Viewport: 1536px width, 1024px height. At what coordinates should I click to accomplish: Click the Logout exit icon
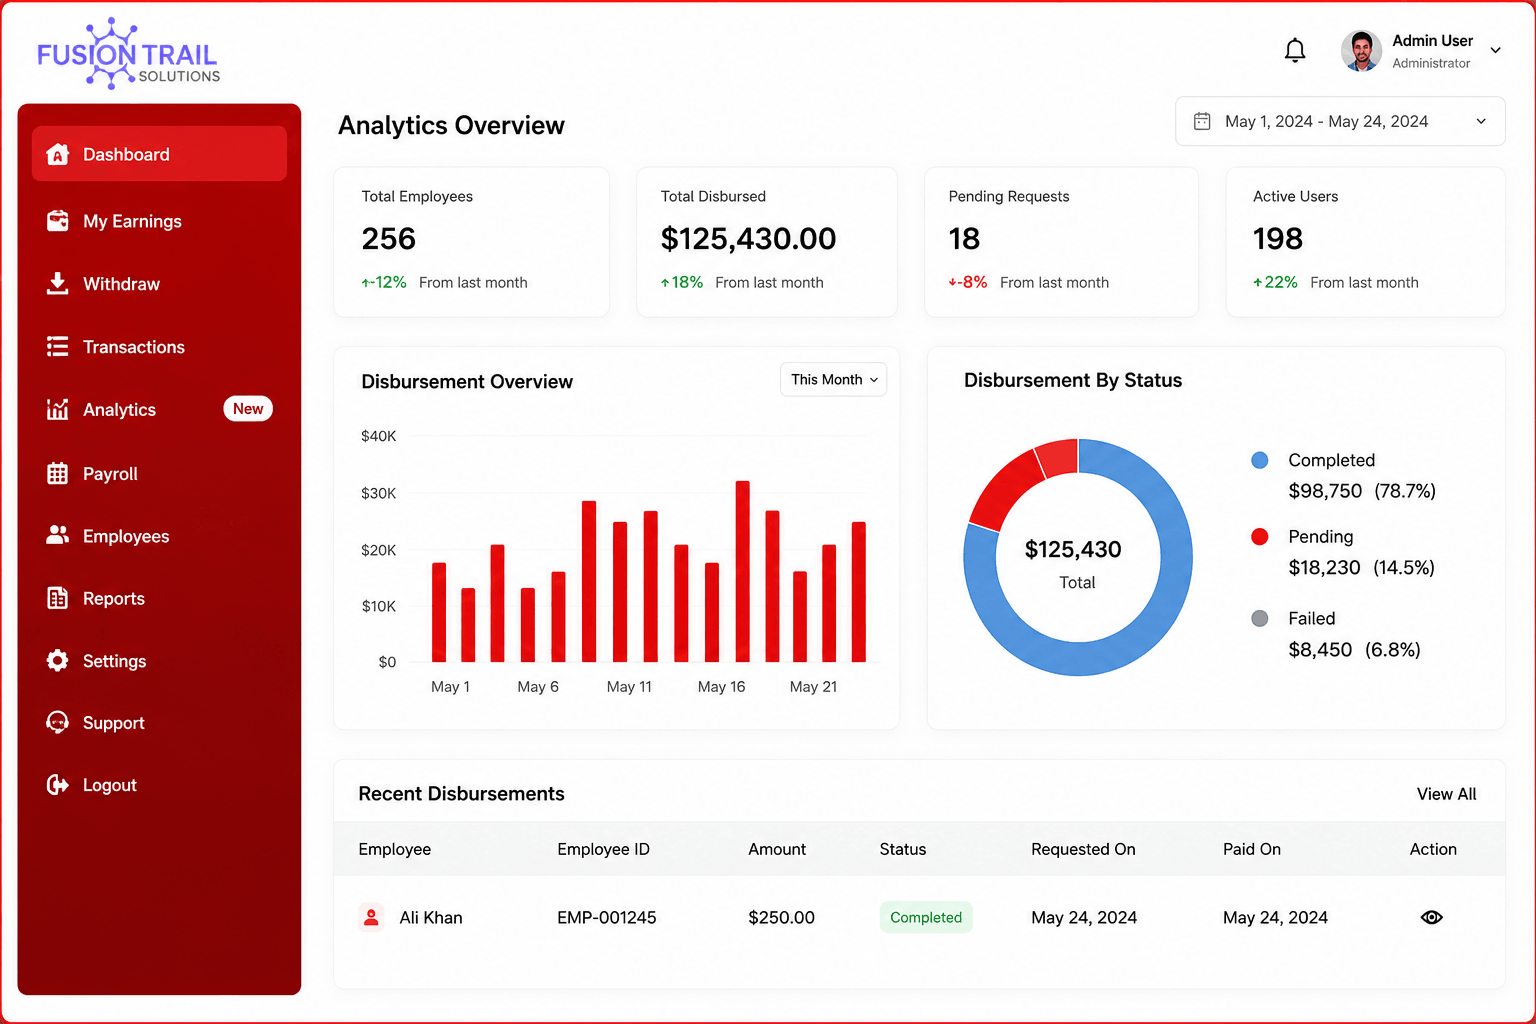click(58, 785)
